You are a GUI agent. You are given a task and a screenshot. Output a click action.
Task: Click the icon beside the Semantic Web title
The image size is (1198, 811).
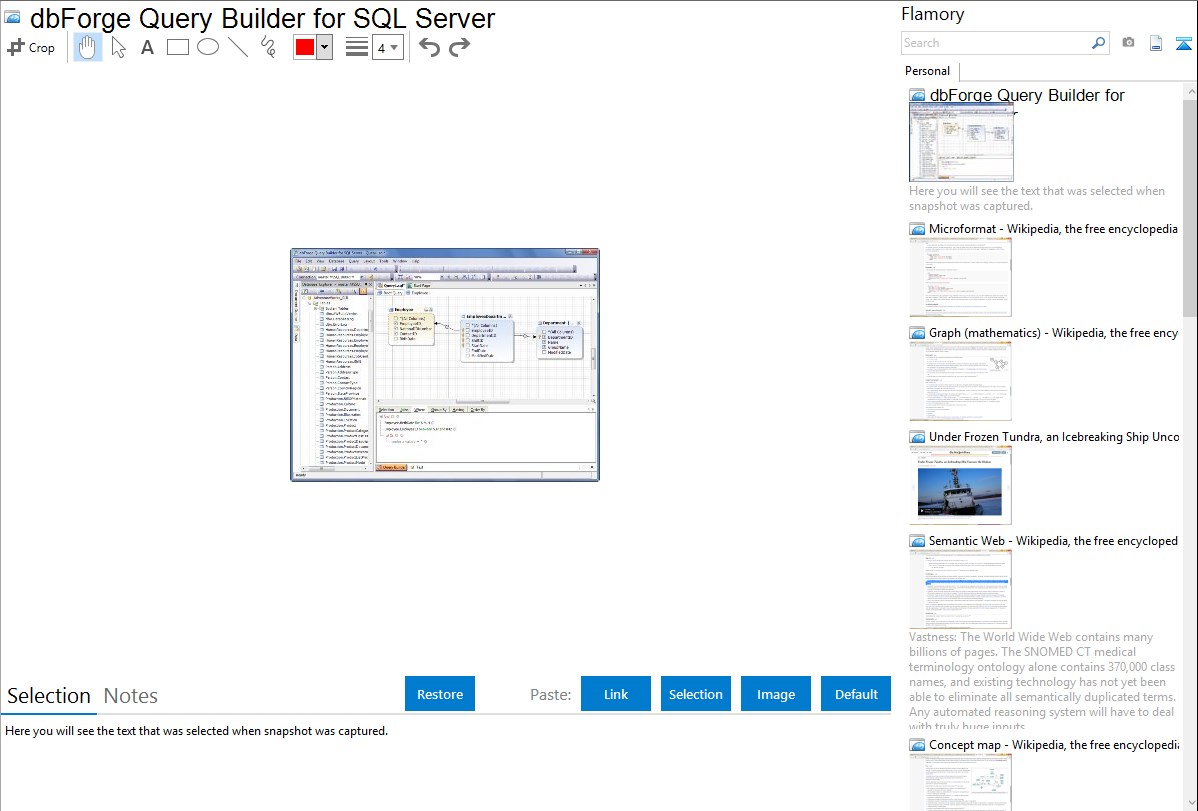coord(917,540)
